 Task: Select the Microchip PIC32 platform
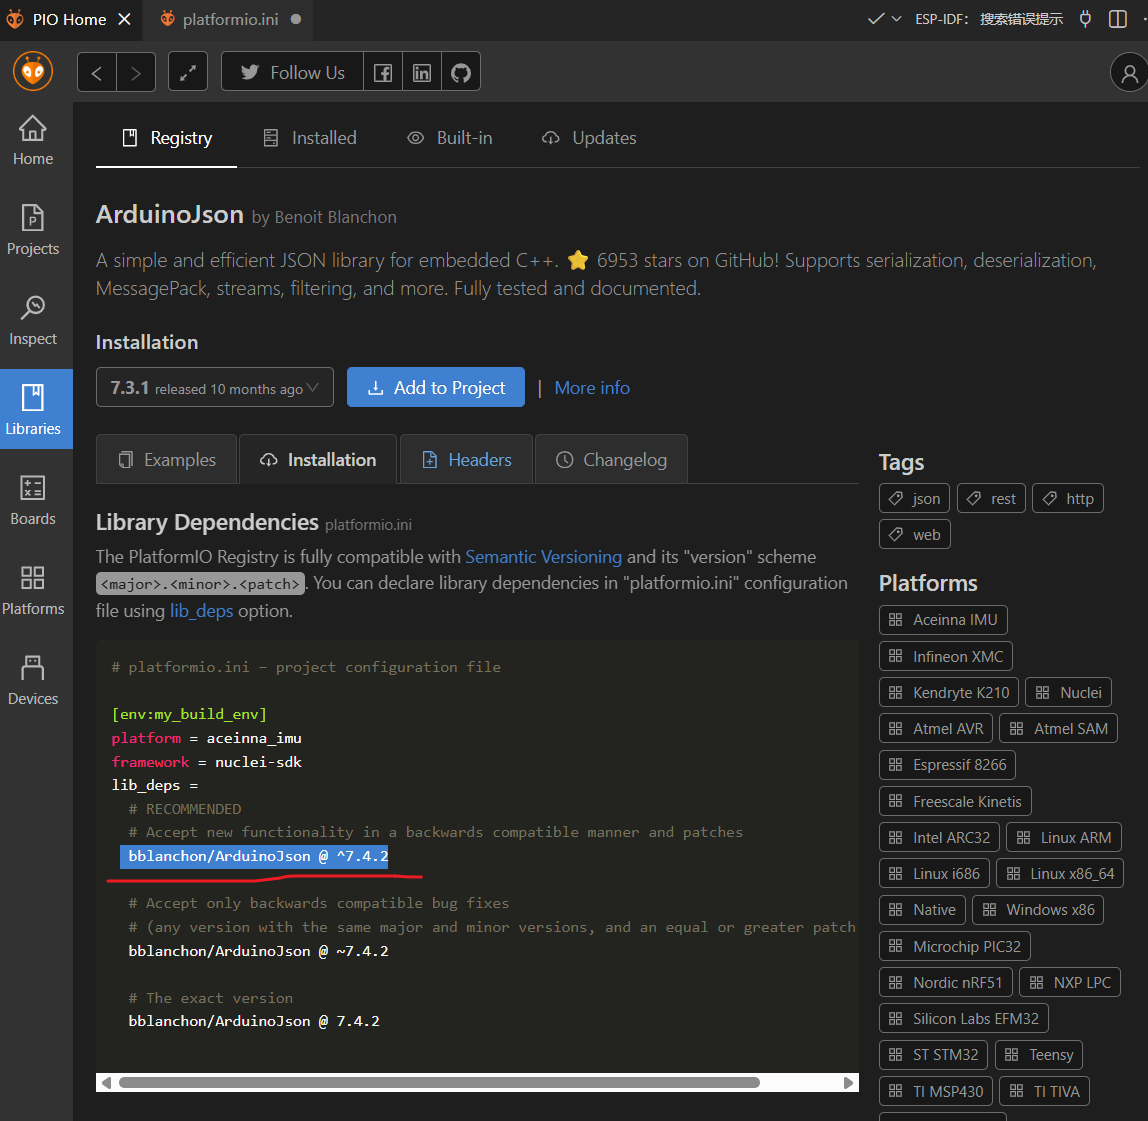point(955,947)
